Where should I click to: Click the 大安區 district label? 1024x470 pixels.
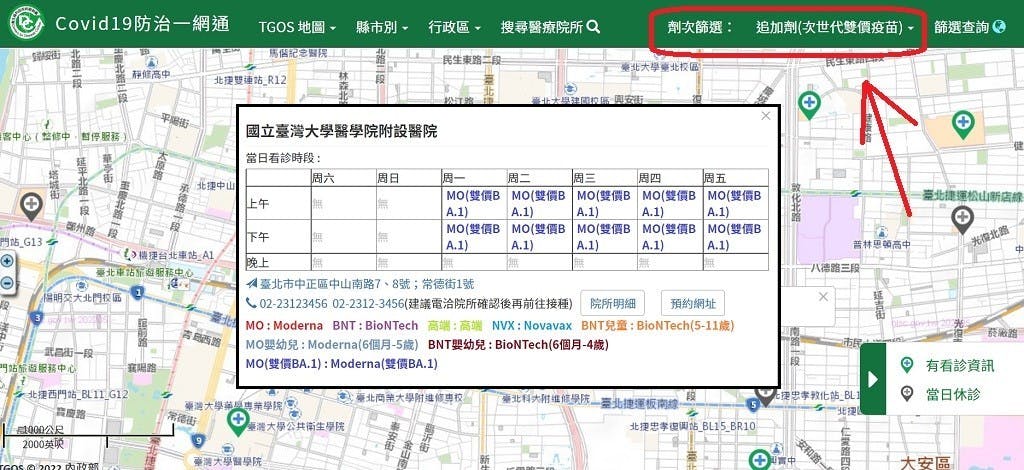coord(925,463)
